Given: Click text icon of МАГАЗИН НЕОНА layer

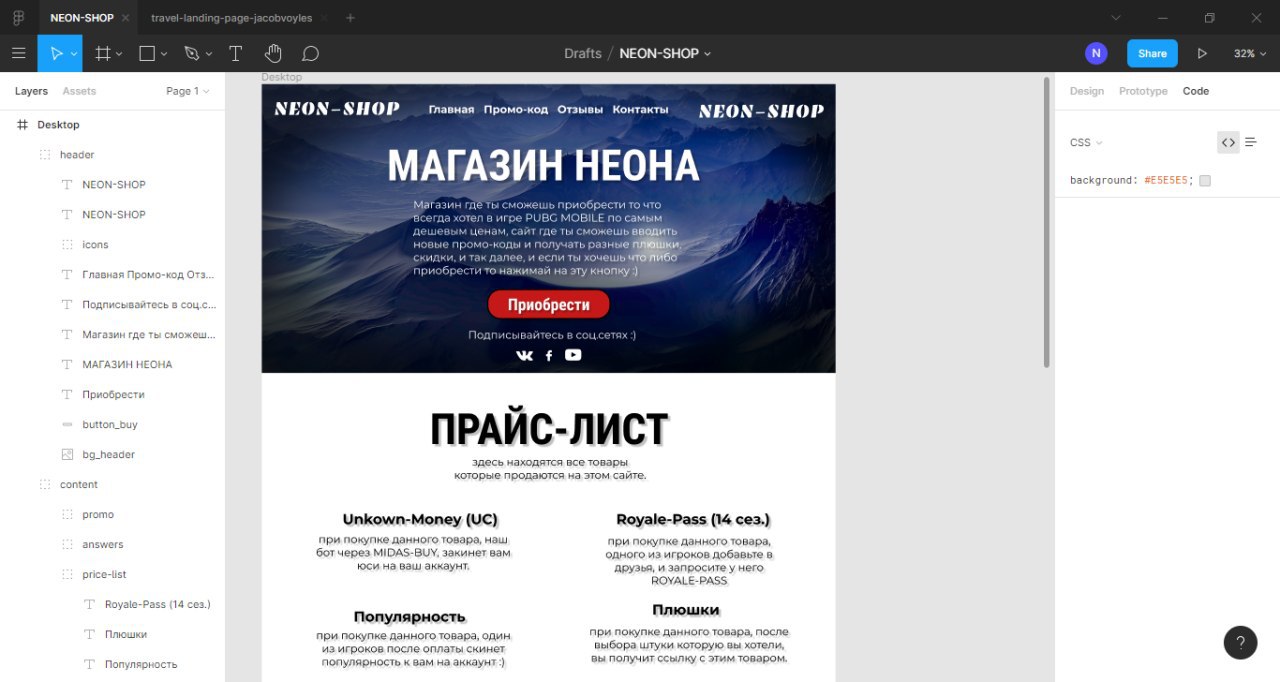Looking at the screenshot, I should point(67,364).
